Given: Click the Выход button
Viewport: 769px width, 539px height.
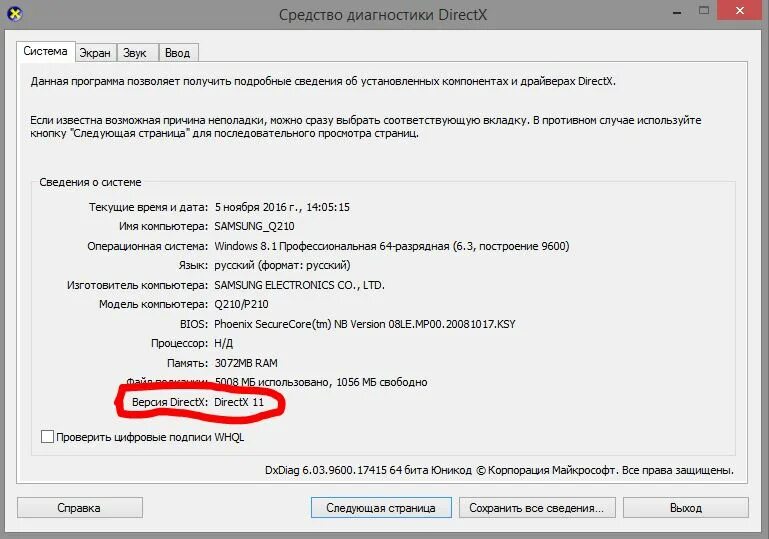Looking at the screenshot, I should coord(686,508).
